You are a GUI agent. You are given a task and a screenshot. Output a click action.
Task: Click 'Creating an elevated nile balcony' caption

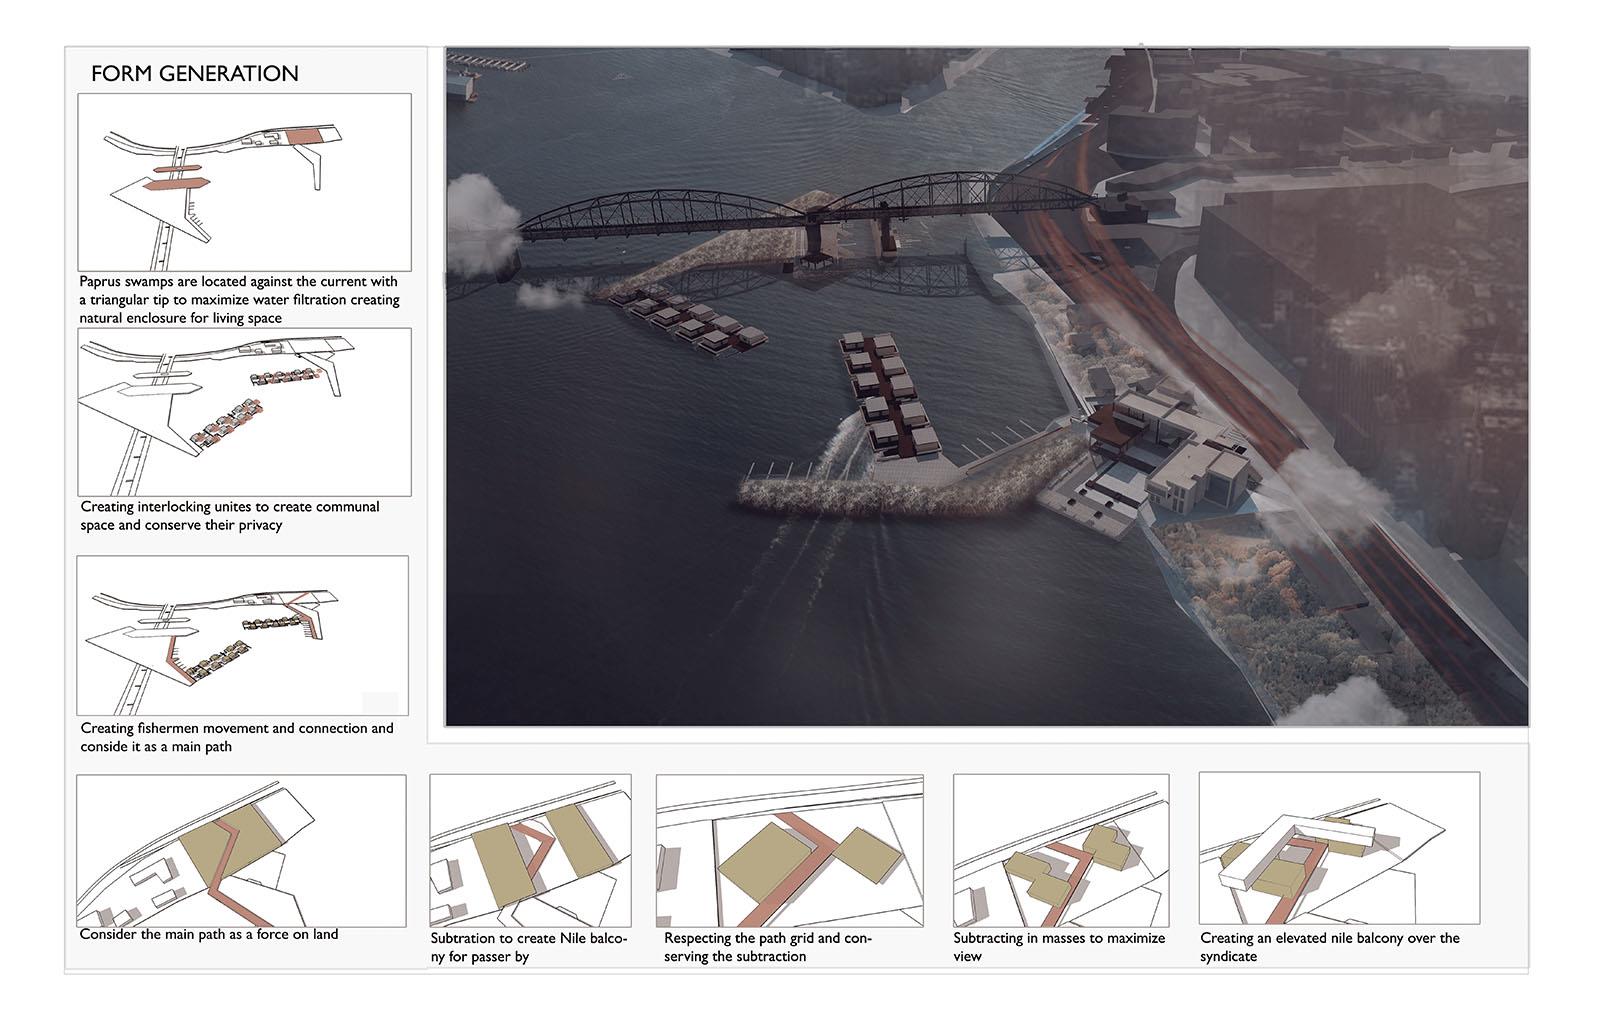[1329, 947]
